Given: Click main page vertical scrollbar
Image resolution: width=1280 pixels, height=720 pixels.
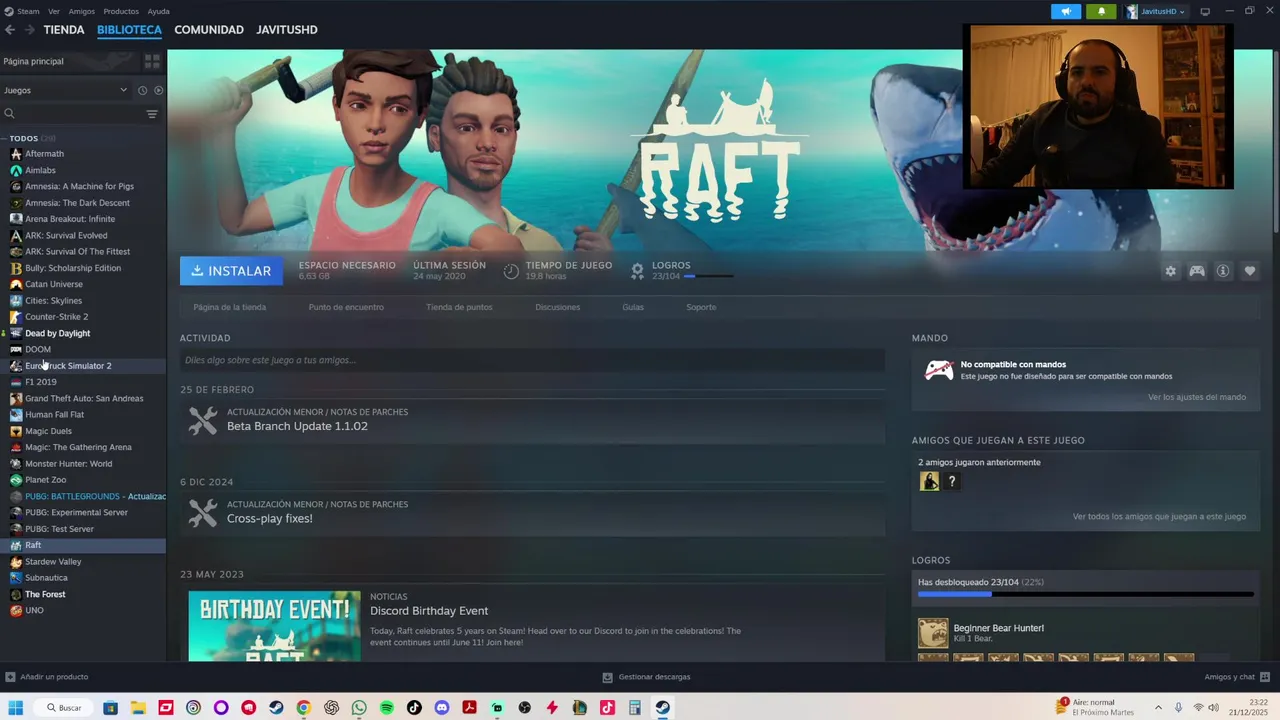Looking at the screenshot, I should (x=1275, y=140).
